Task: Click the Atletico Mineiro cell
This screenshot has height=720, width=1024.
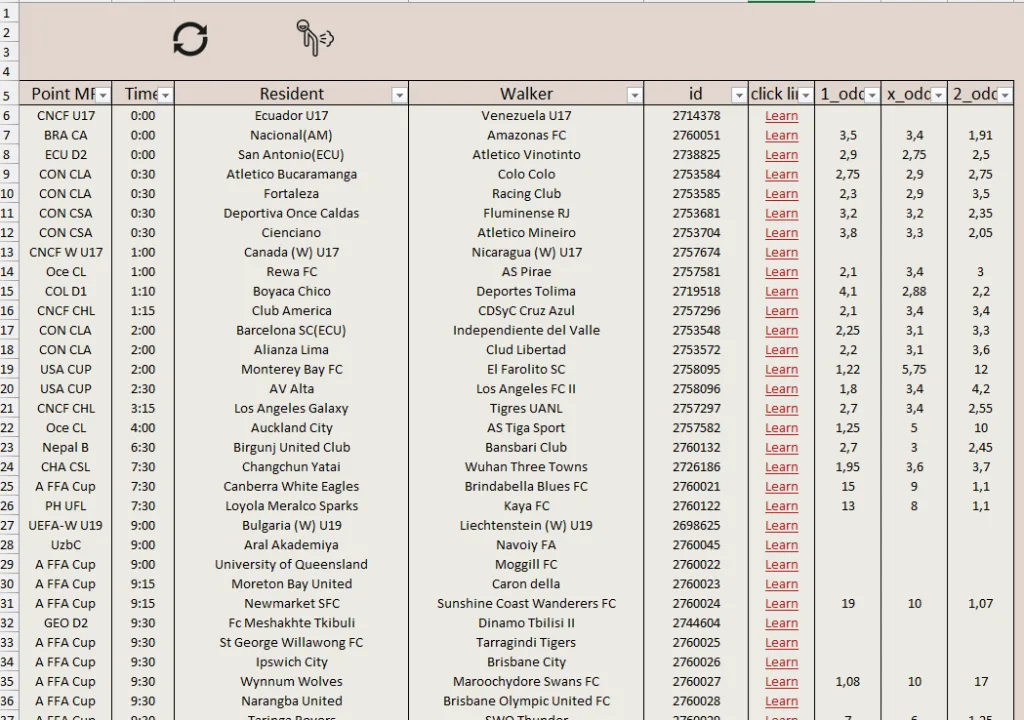Action: 526,233
